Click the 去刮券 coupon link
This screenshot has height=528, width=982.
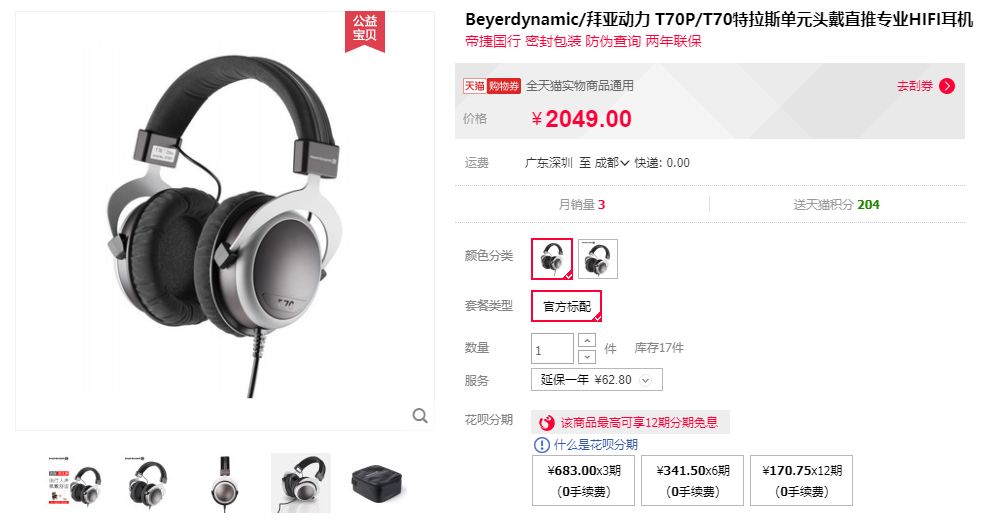click(x=914, y=86)
